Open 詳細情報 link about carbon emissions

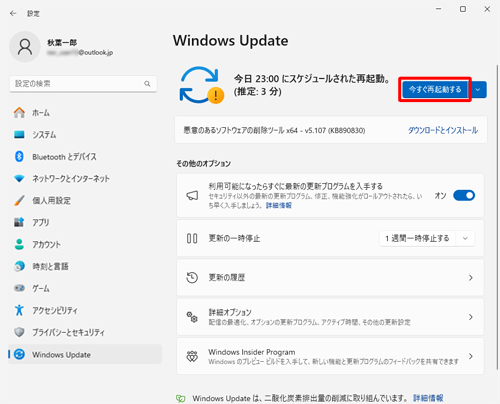(428, 398)
